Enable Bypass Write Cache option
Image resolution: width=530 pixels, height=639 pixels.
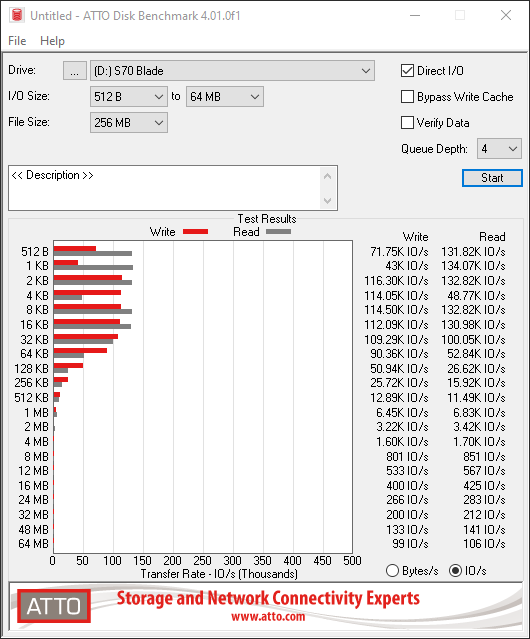coord(407,97)
